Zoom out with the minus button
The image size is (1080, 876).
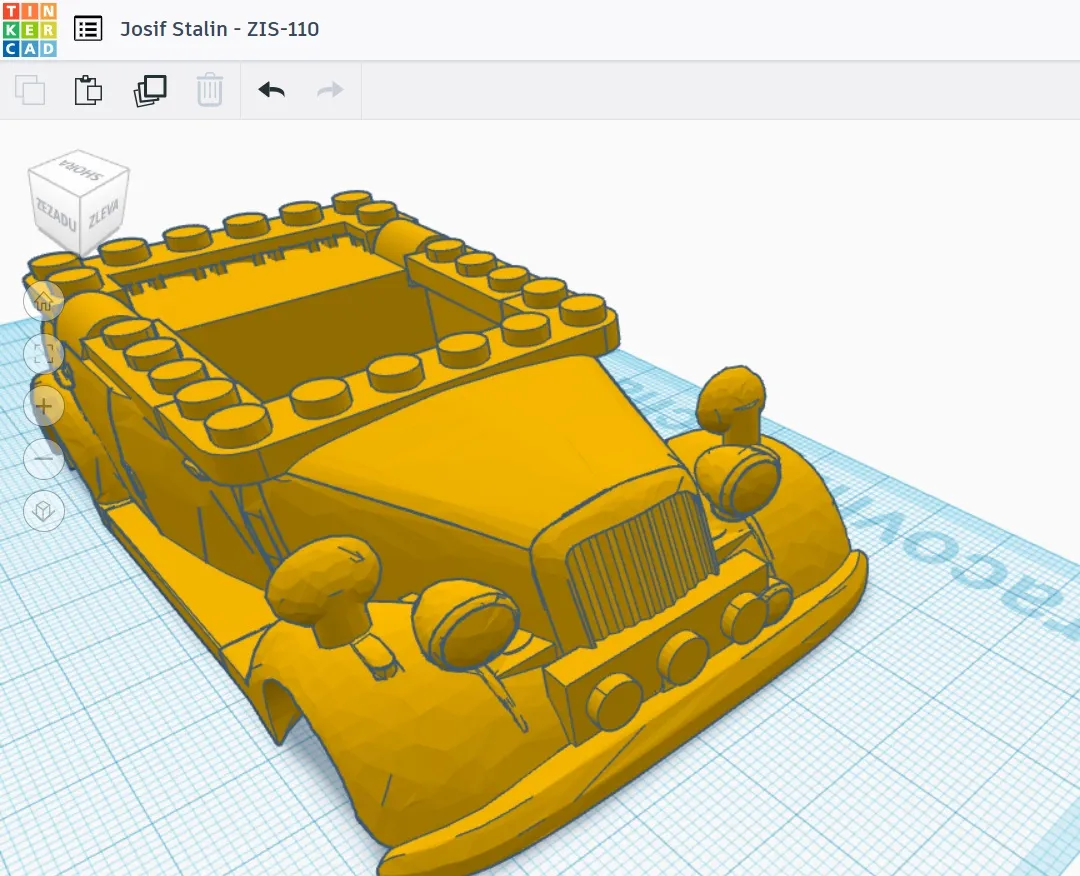pos(44,459)
